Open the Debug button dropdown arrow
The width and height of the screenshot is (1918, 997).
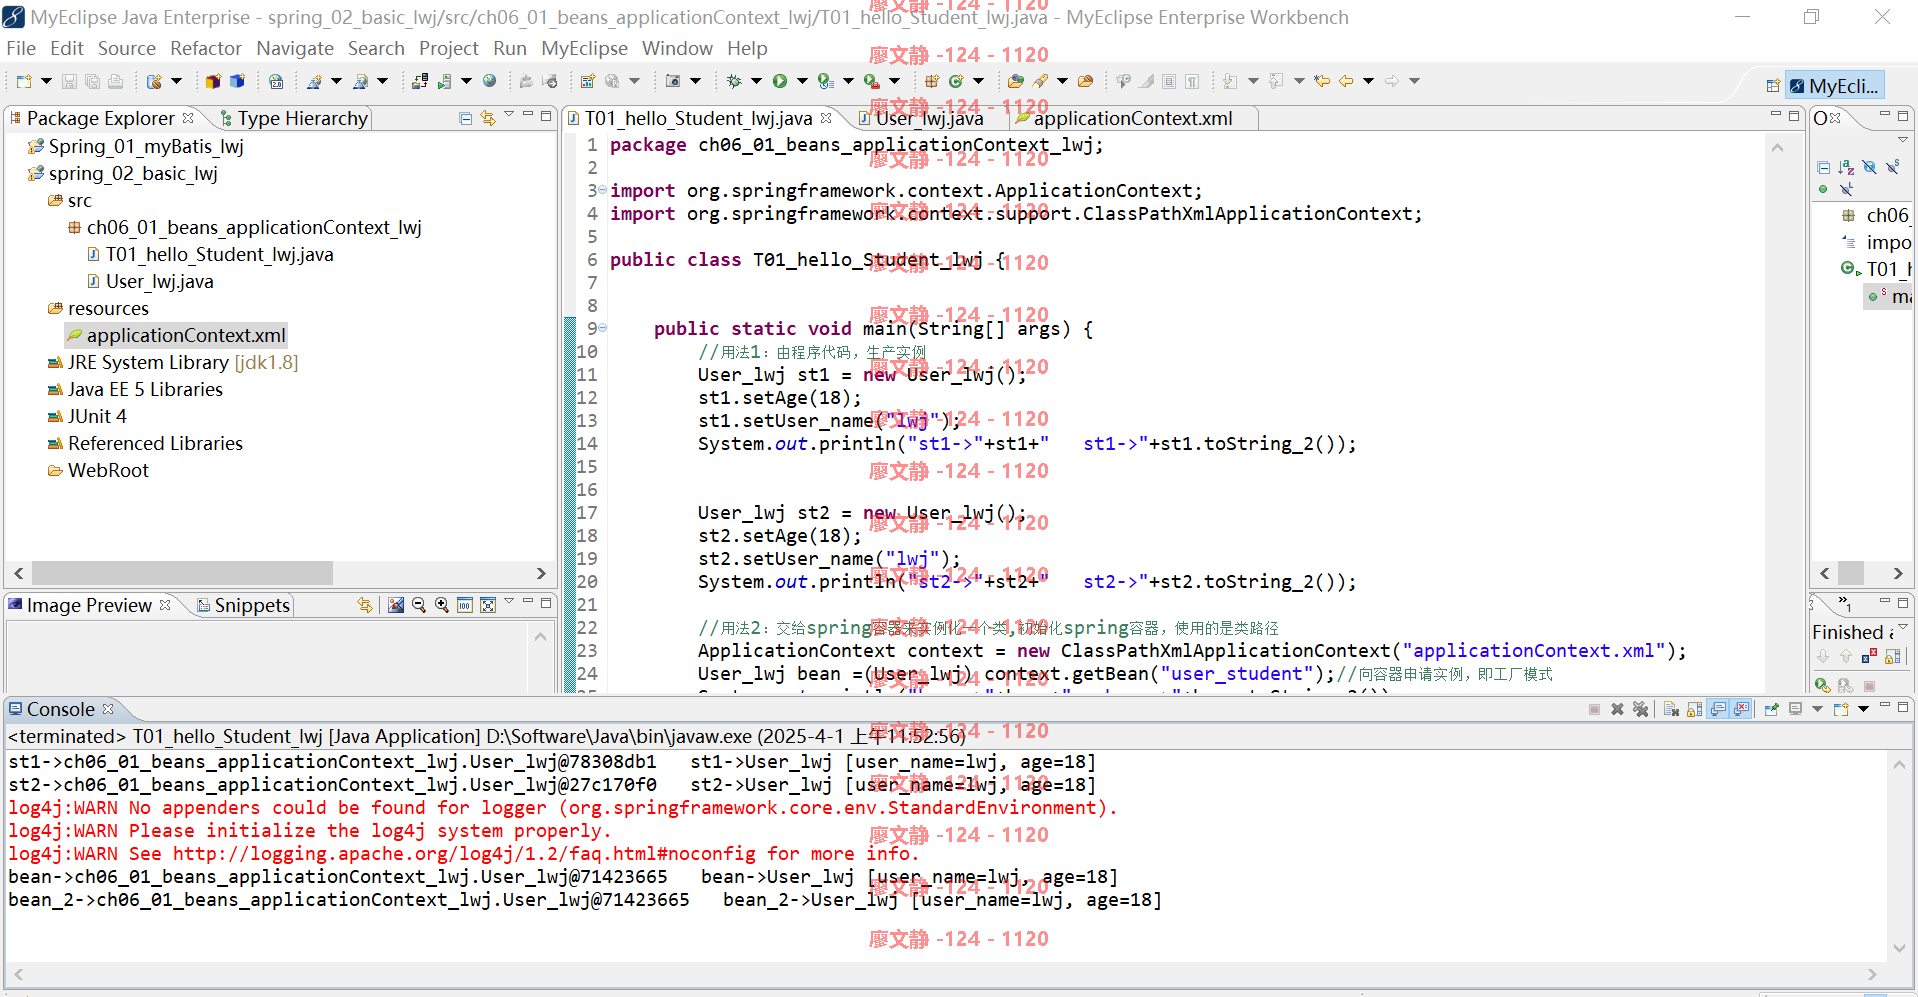[756, 81]
